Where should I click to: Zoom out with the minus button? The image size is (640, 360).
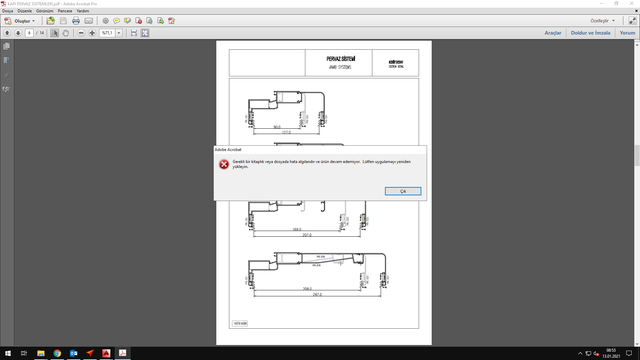pos(81,33)
